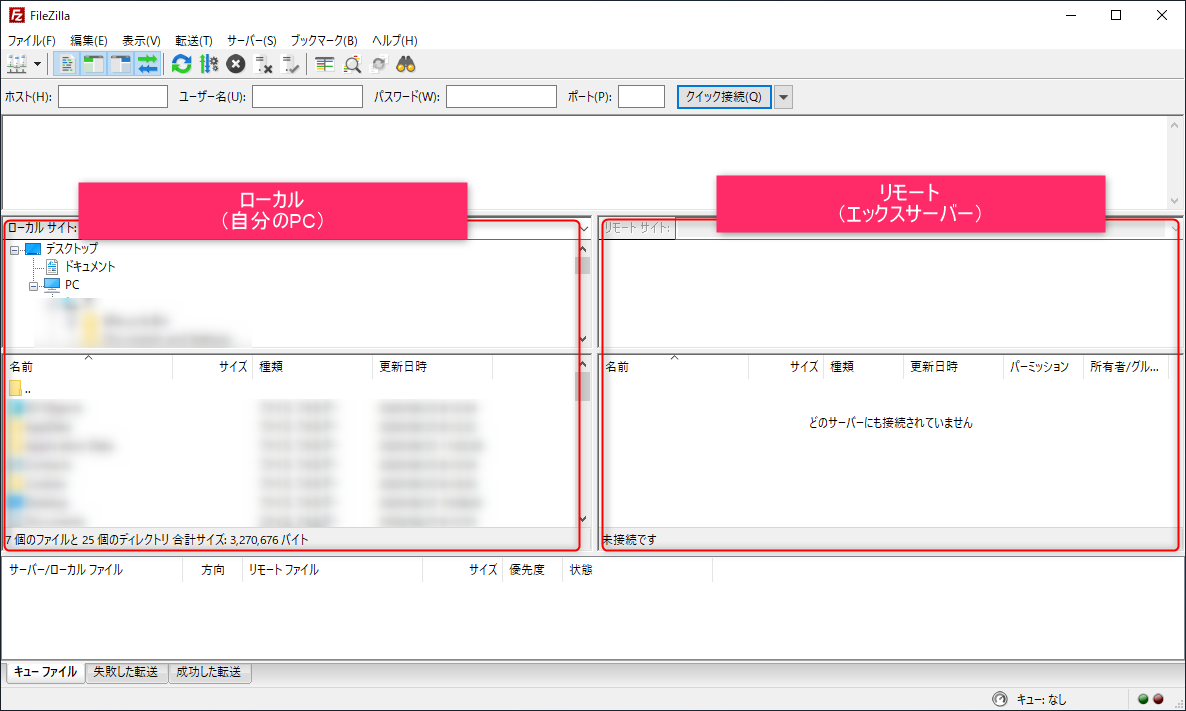Focus the パスワード(W) input field
The image size is (1186, 711).
(501, 97)
